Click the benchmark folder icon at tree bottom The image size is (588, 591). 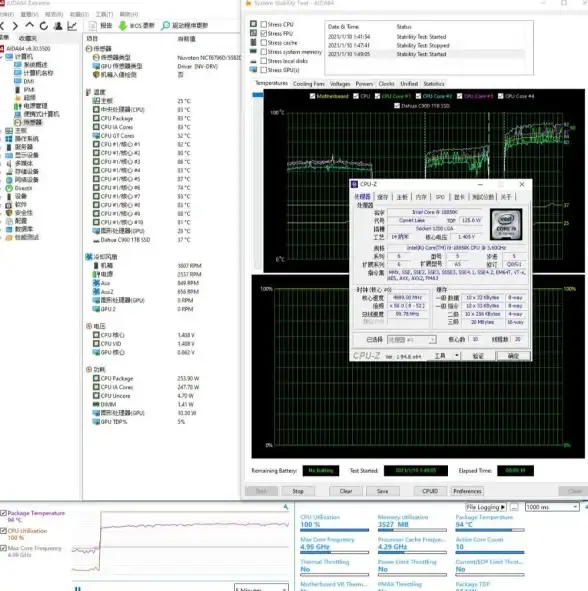click(9, 237)
